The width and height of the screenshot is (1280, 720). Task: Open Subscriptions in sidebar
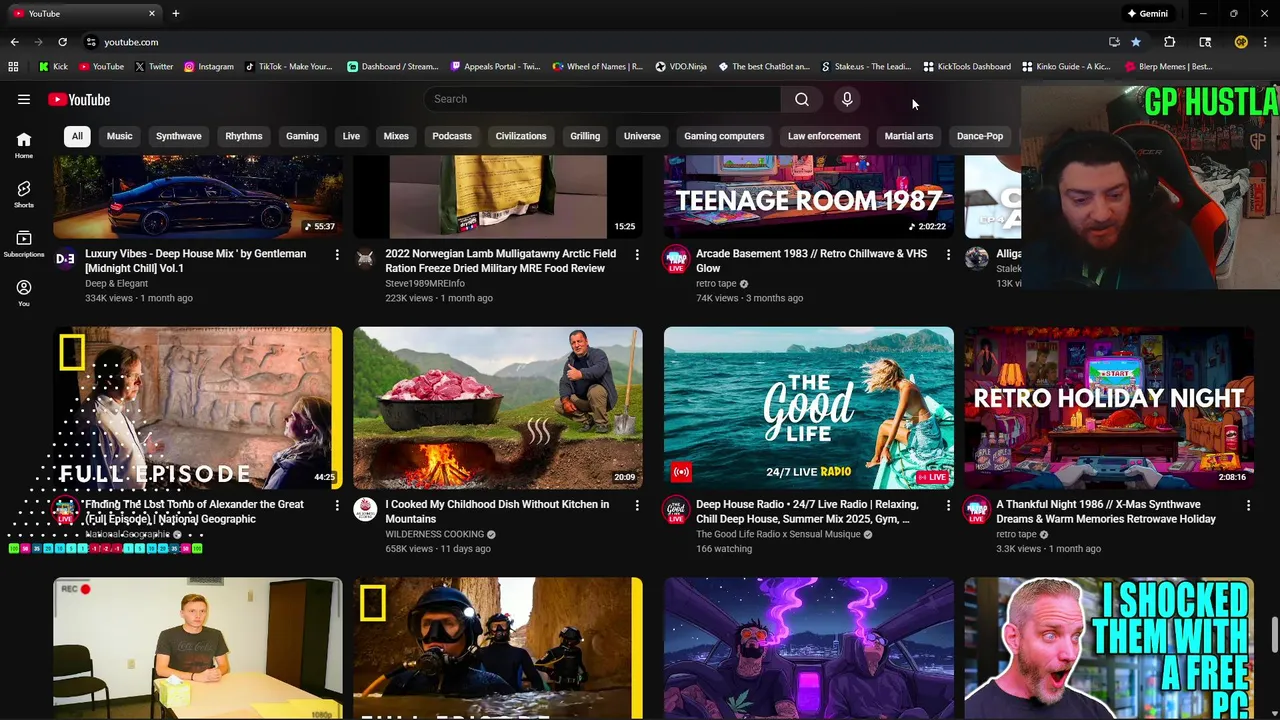point(24,244)
